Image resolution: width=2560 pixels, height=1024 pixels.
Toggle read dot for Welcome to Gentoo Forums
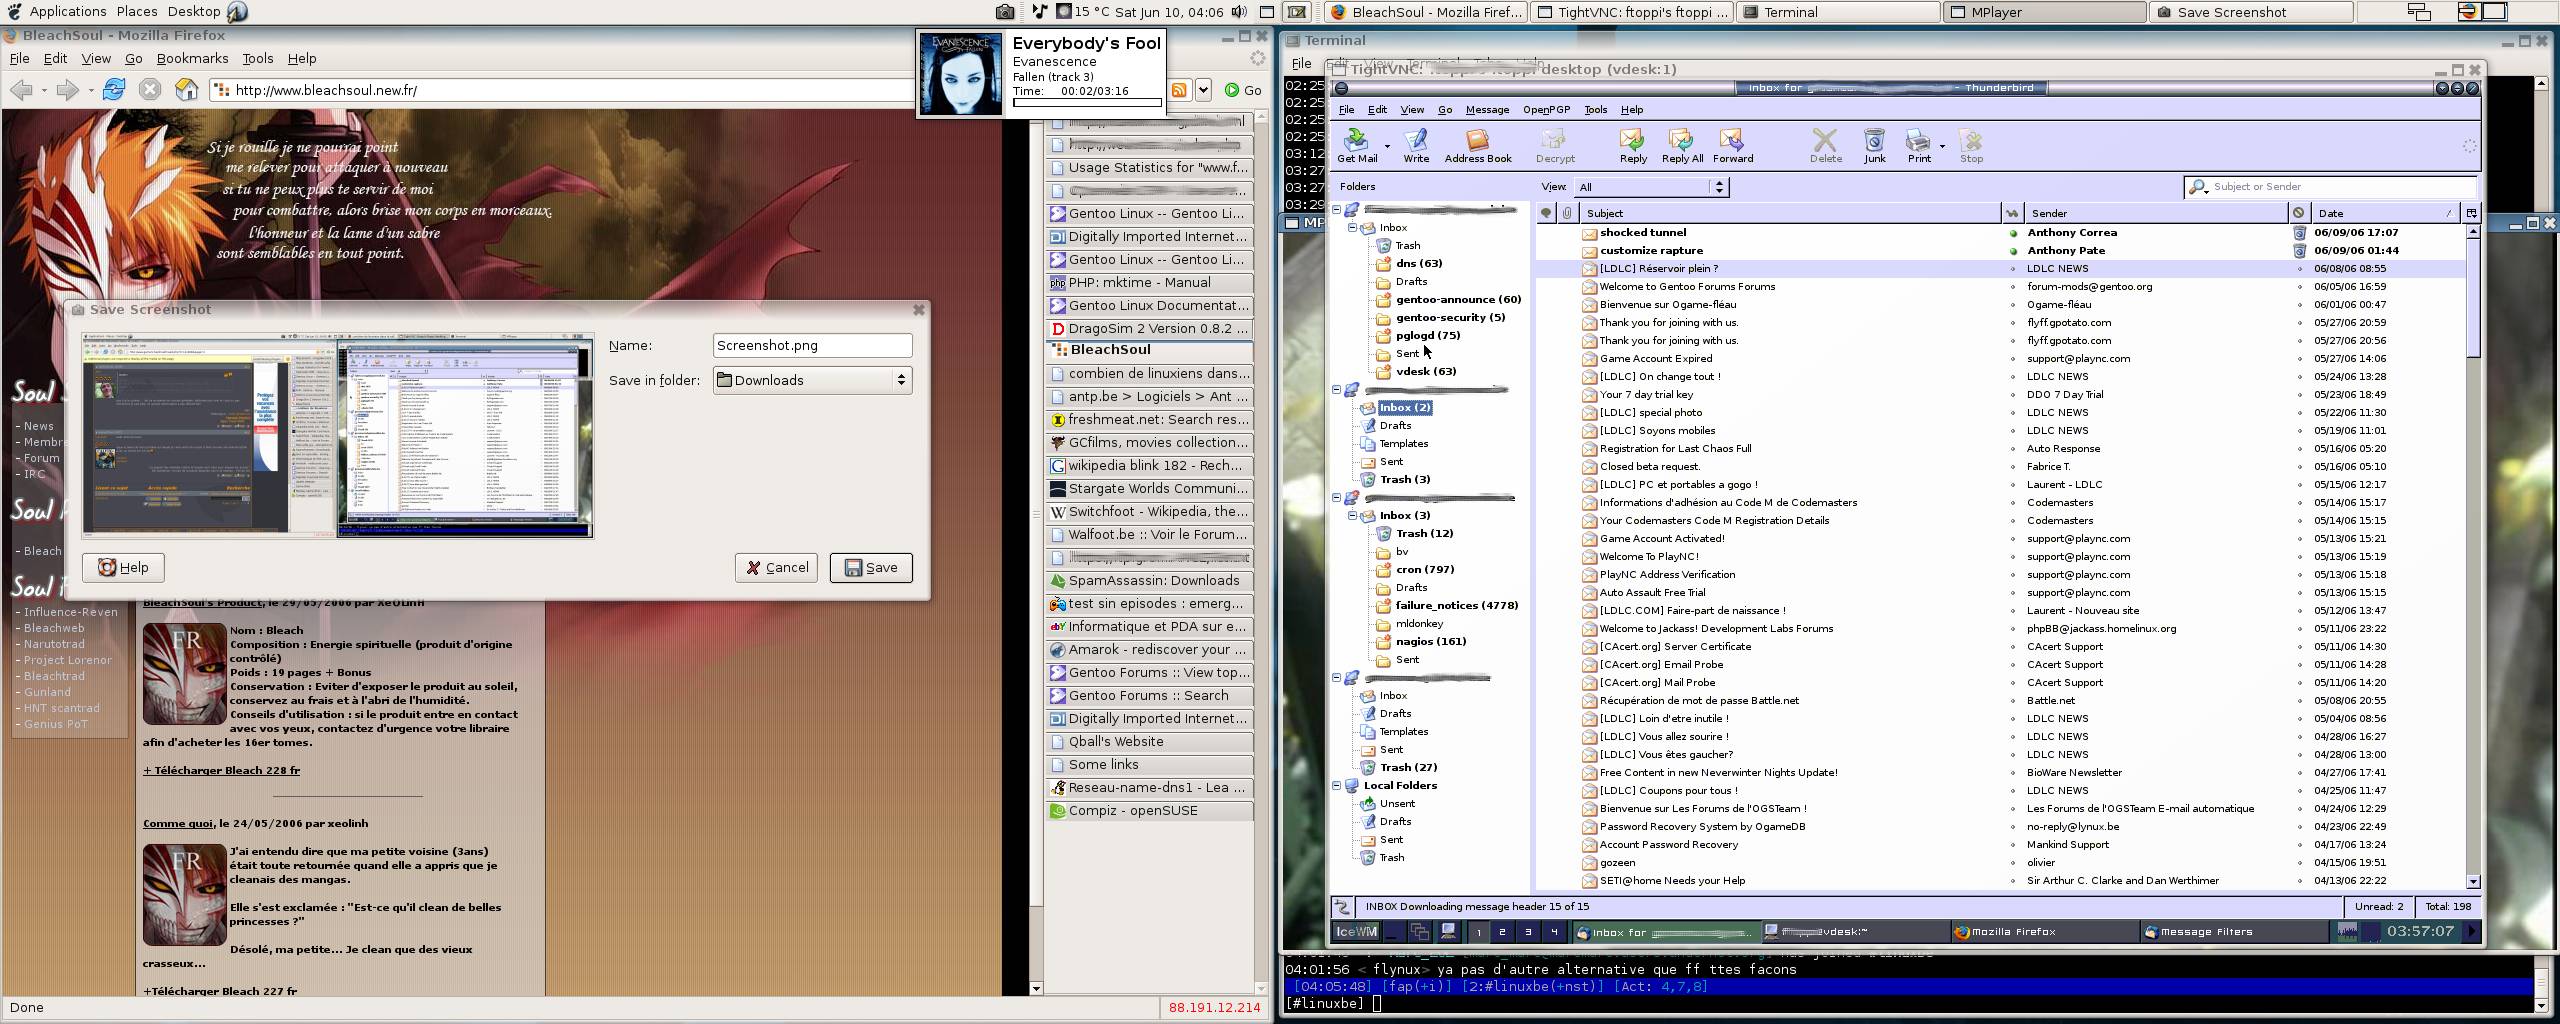pos(2013,287)
